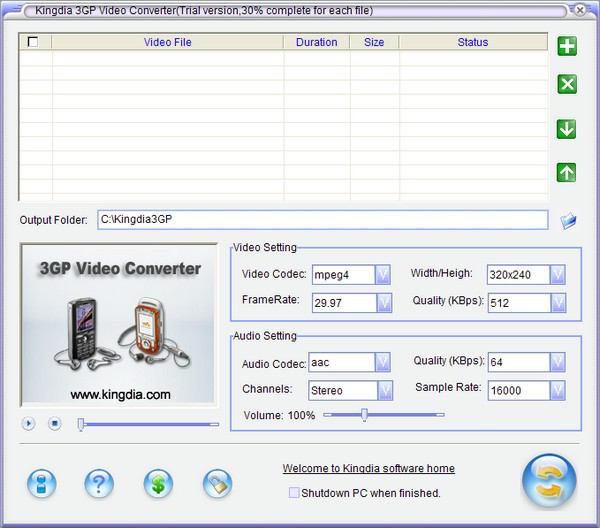The width and height of the screenshot is (600, 528).
Task: Click the green X remove file icon
Action: (x=567, y=84)
